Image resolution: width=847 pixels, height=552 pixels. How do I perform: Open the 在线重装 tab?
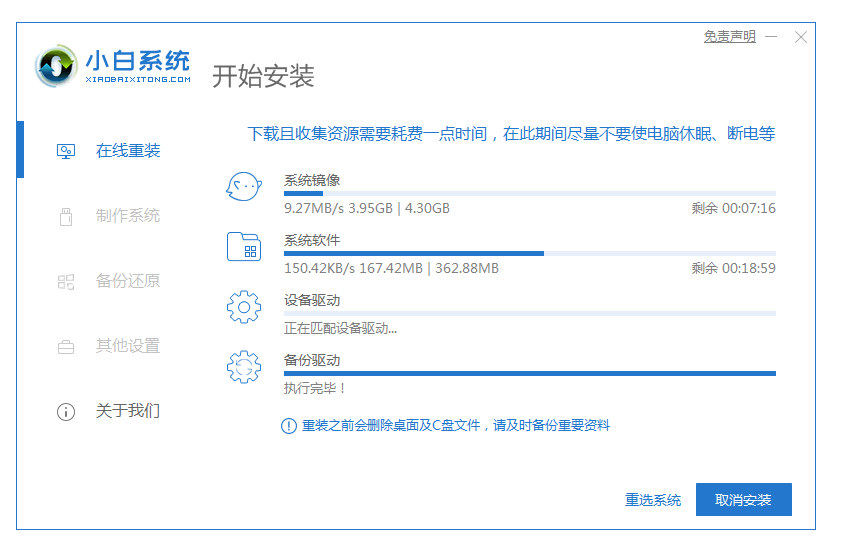coord(128,151)
